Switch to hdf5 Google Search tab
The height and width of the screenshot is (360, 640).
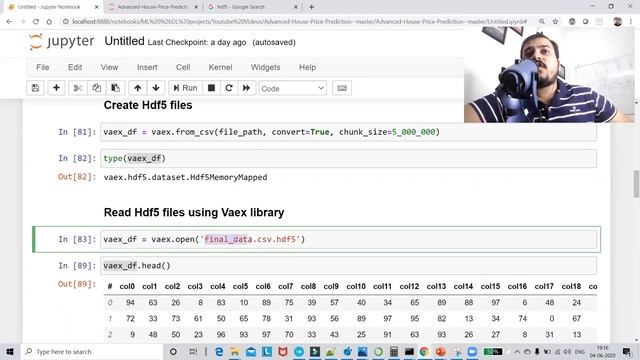[x=253, y=7]
